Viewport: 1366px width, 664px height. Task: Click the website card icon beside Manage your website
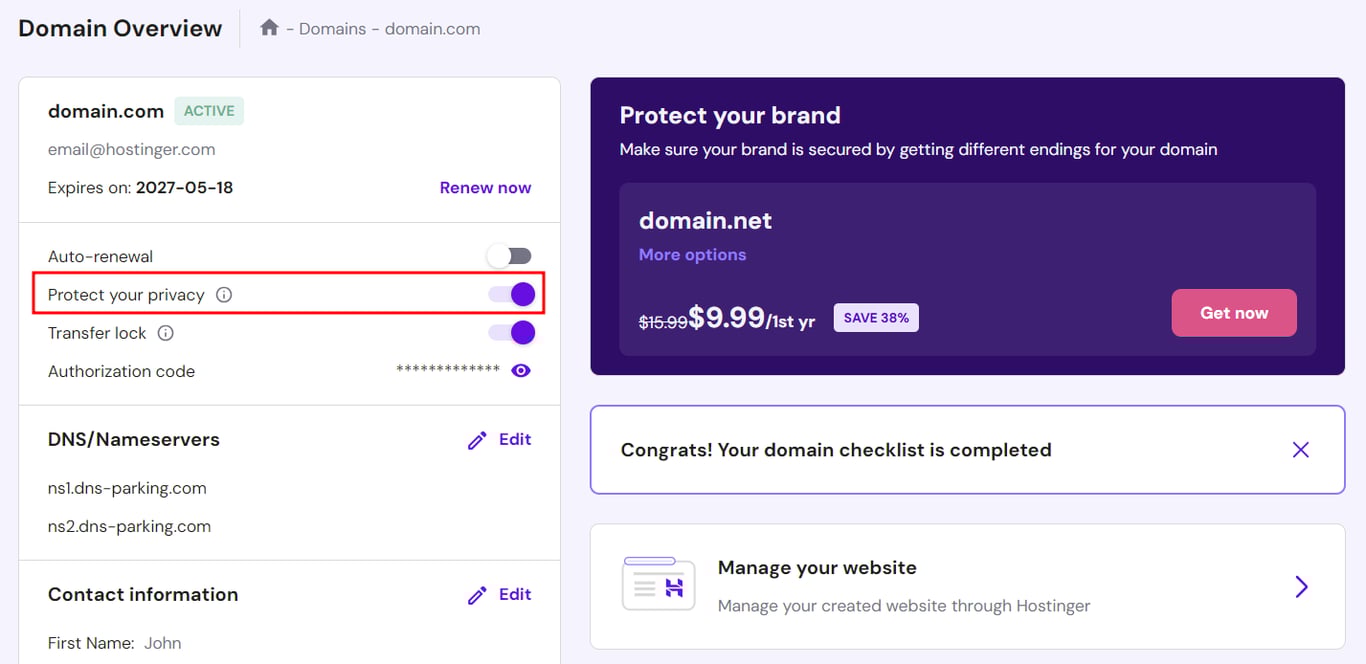click(x=657, y=584)
